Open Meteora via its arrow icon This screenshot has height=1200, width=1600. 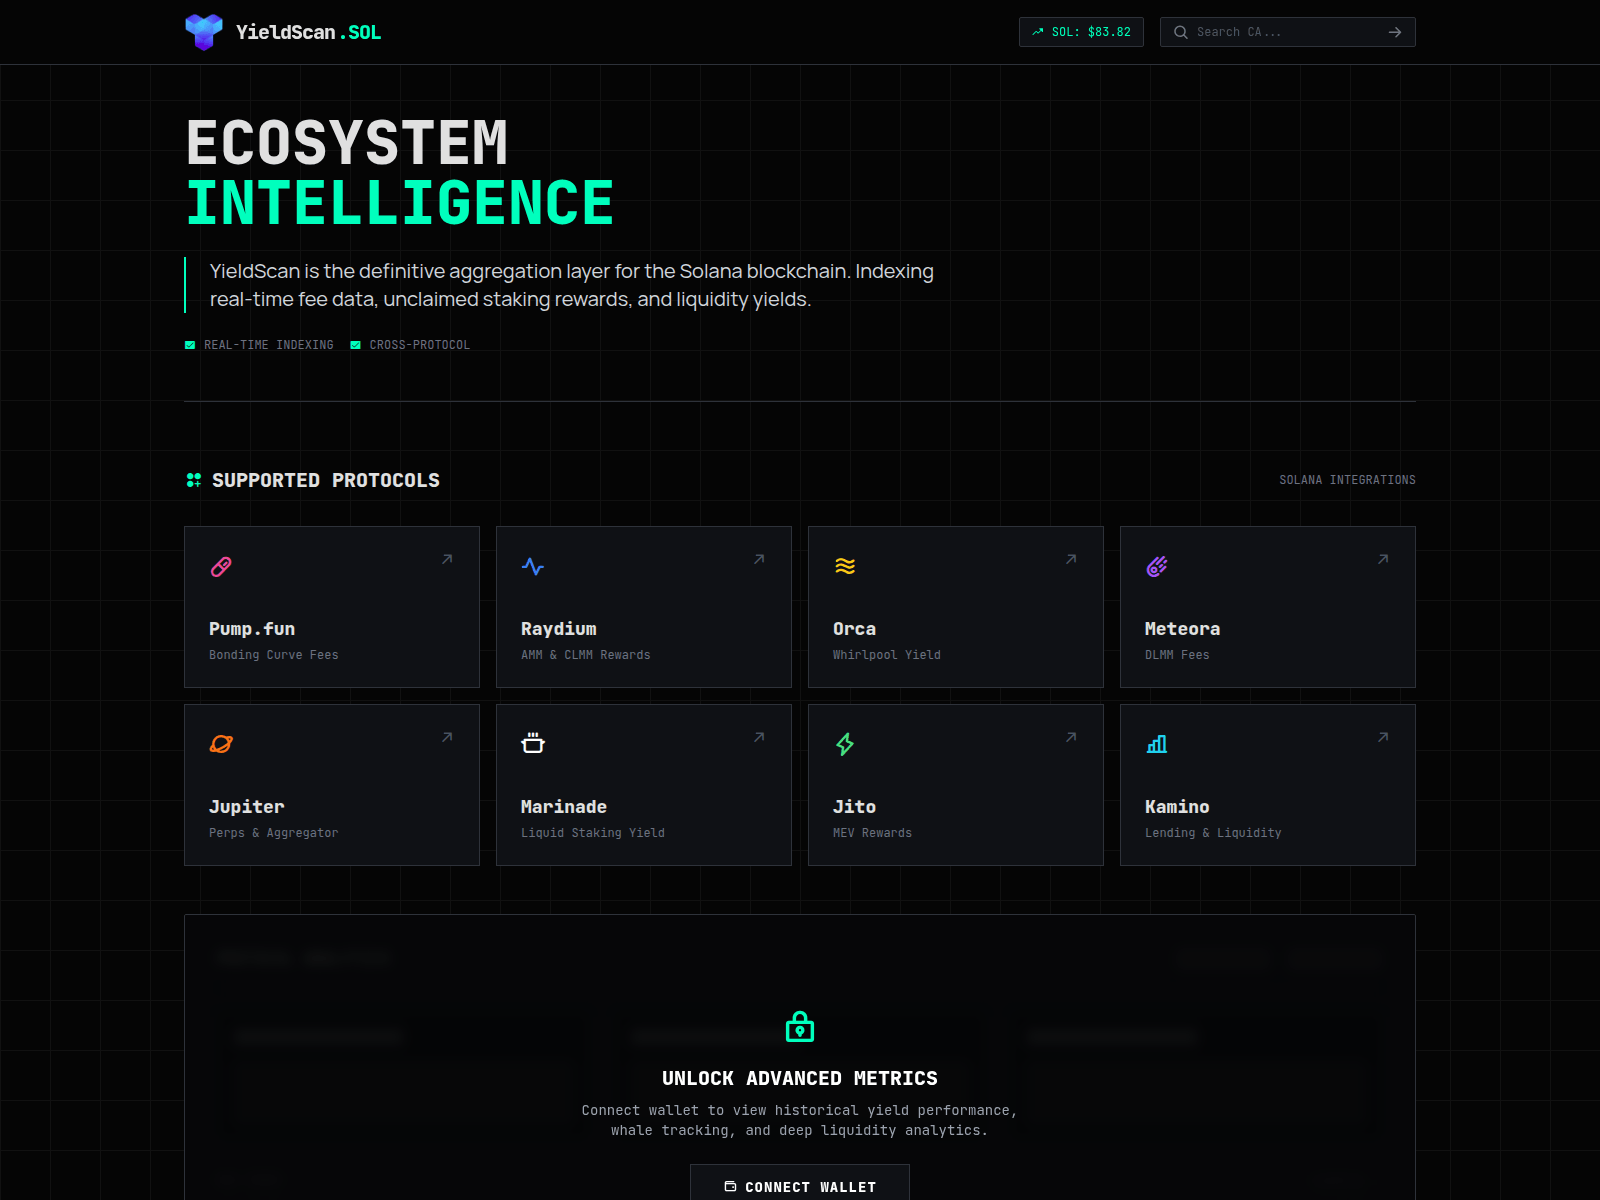pos(1383,559)
